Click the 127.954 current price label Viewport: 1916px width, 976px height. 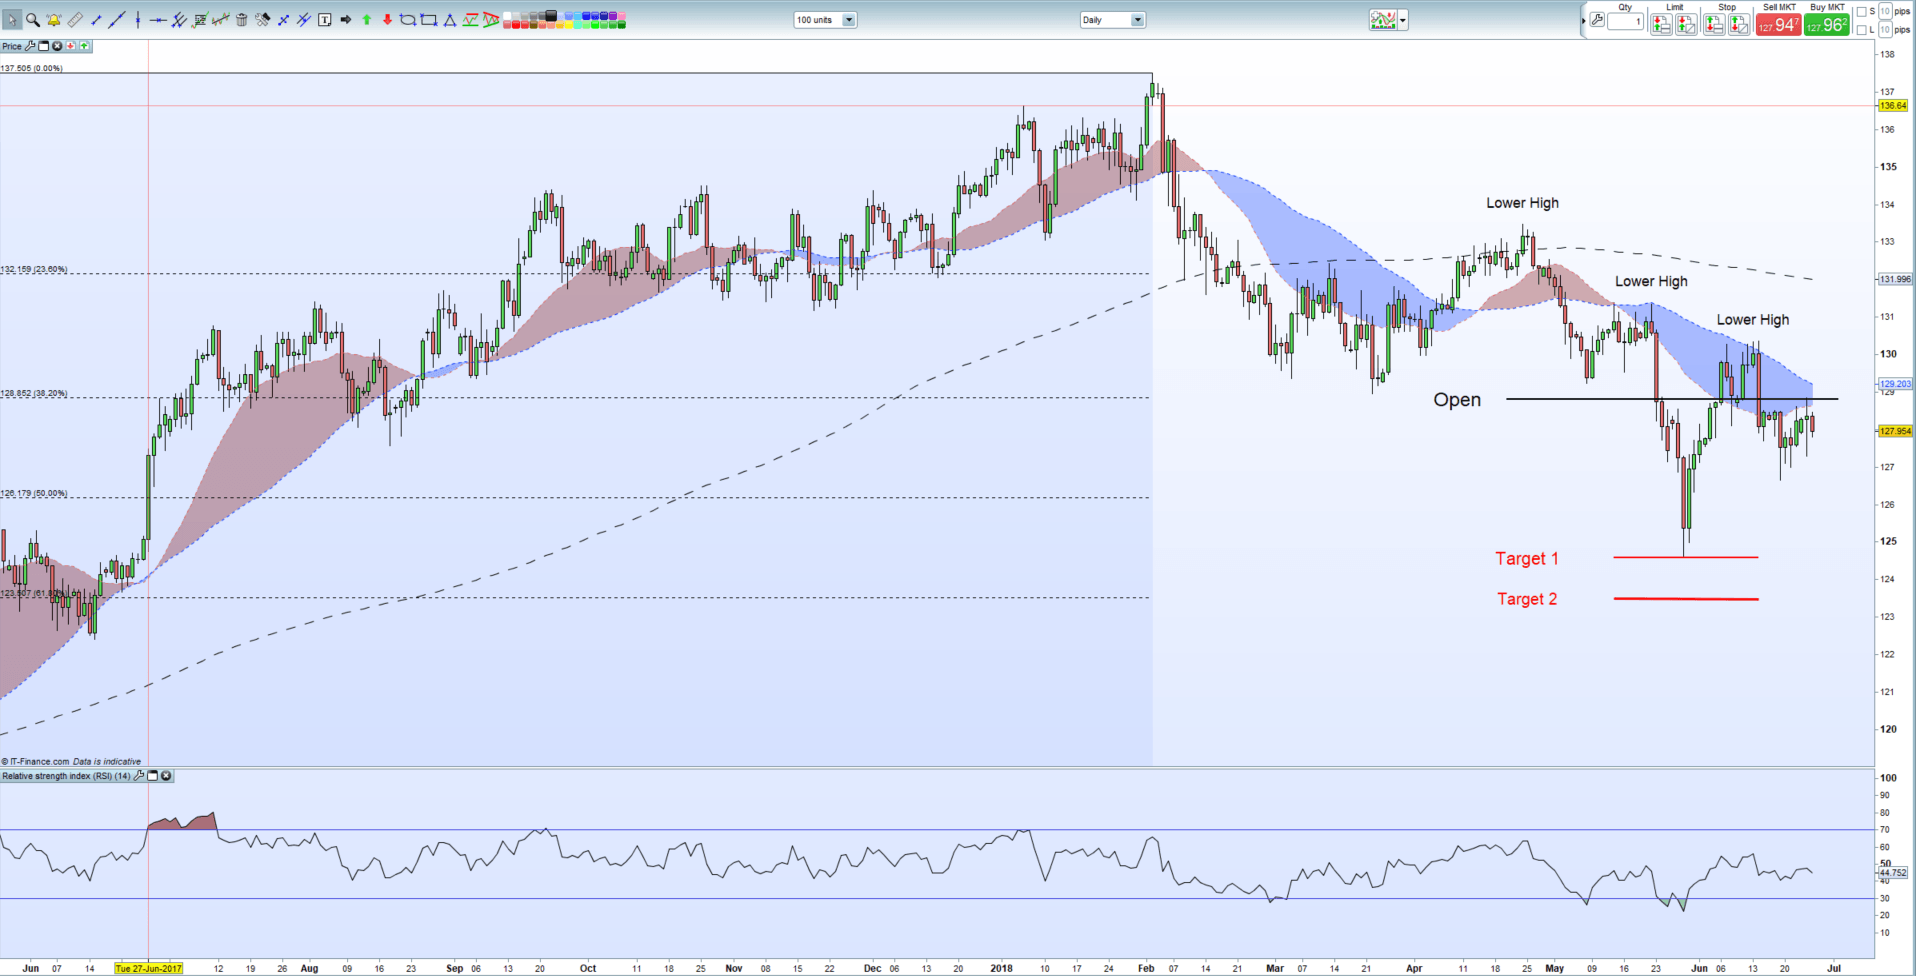[x=1895, y=431]
